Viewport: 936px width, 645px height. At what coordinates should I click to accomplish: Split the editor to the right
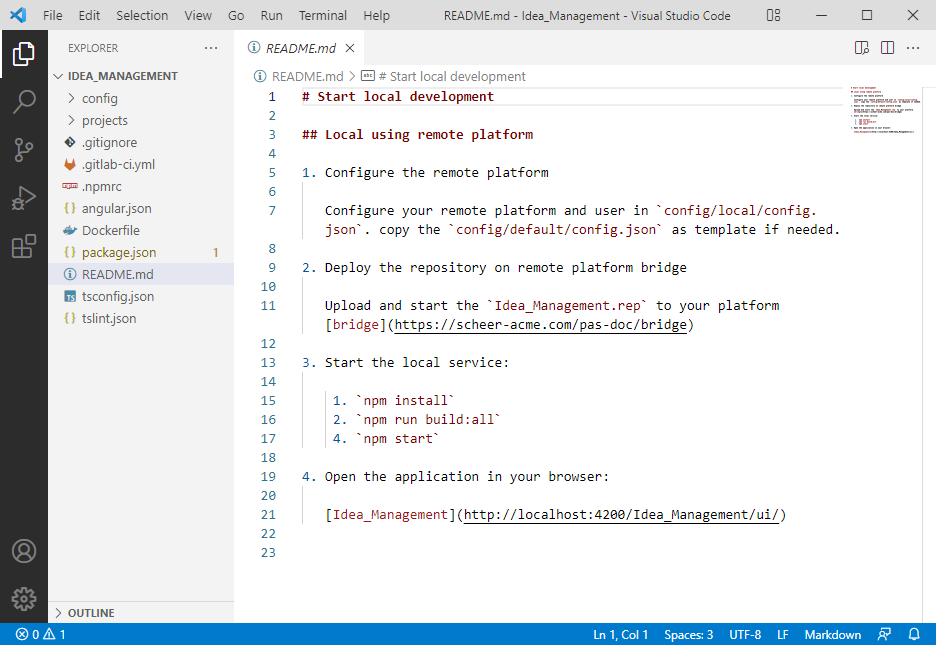click(x=887, y=48)
